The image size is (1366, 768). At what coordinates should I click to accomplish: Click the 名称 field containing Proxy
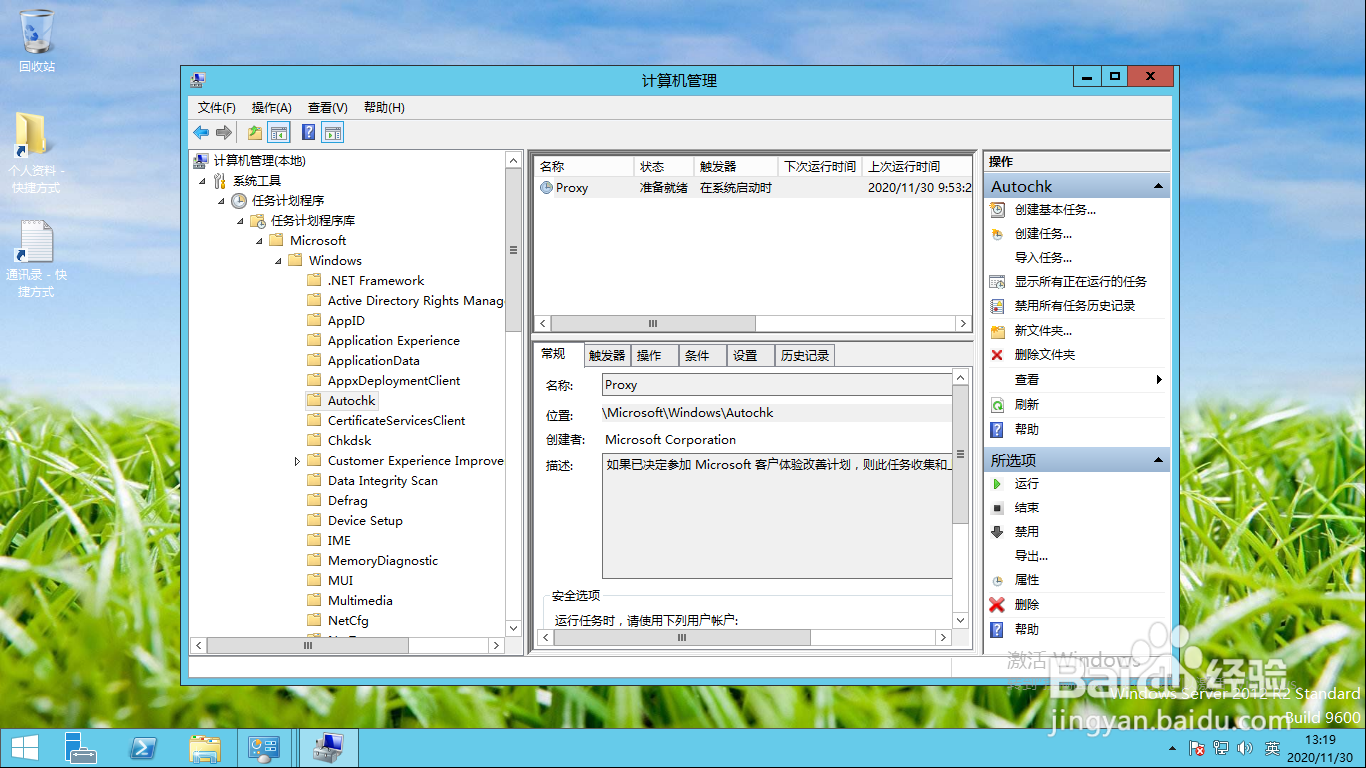[778, 385]
